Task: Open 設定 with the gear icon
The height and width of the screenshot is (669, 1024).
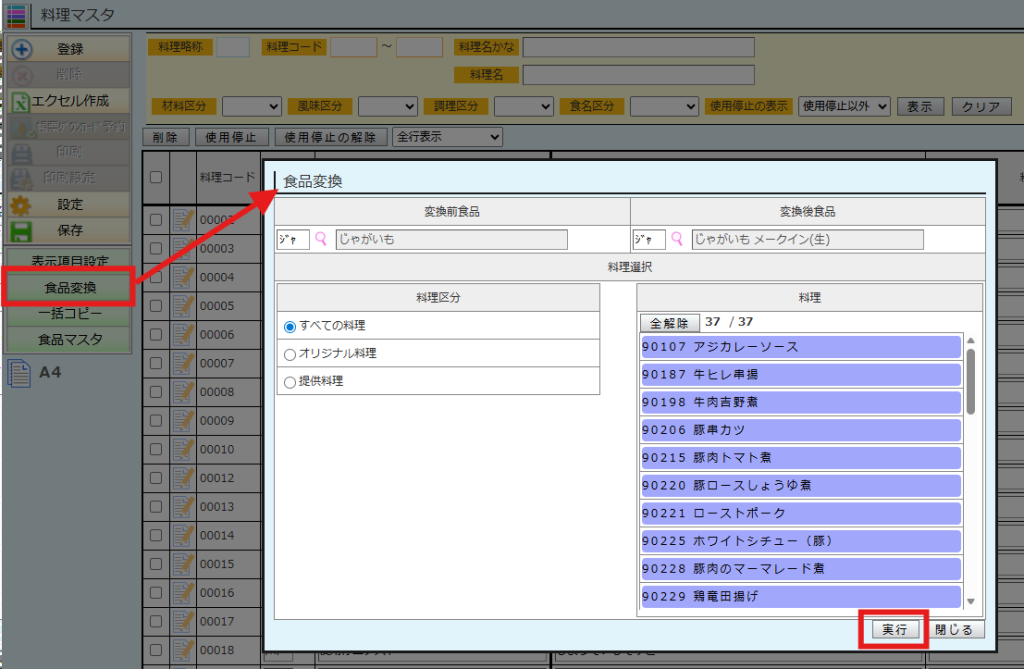Action: pyautogui.click(x=22, y=205)
